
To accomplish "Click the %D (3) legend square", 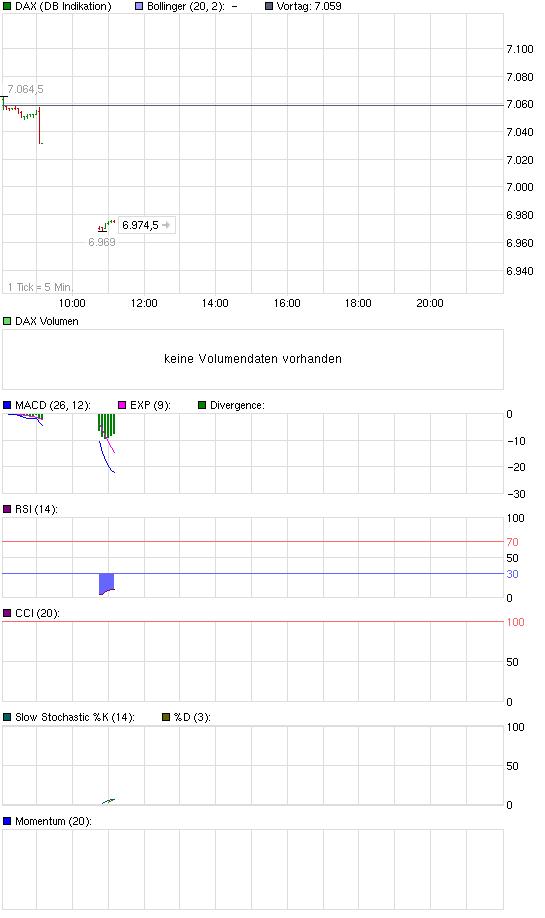I will pyautogui.click(x=166, y=717).
